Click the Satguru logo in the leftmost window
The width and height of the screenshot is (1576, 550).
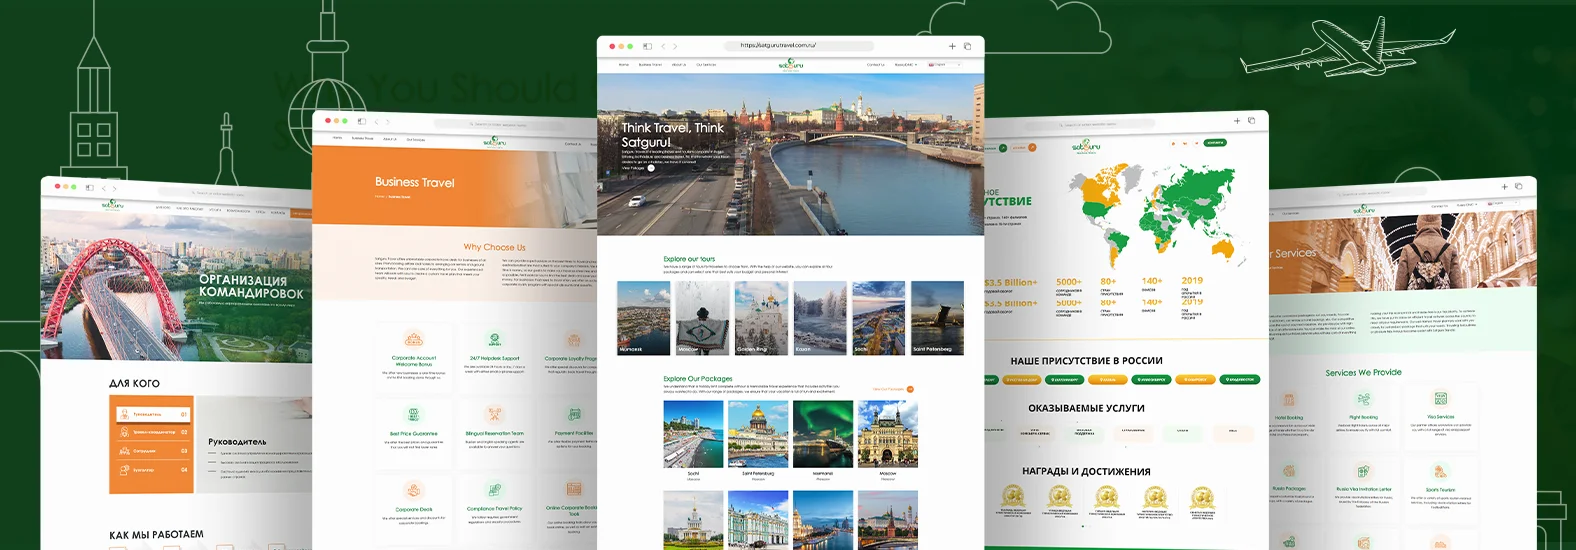pos(112,206)
